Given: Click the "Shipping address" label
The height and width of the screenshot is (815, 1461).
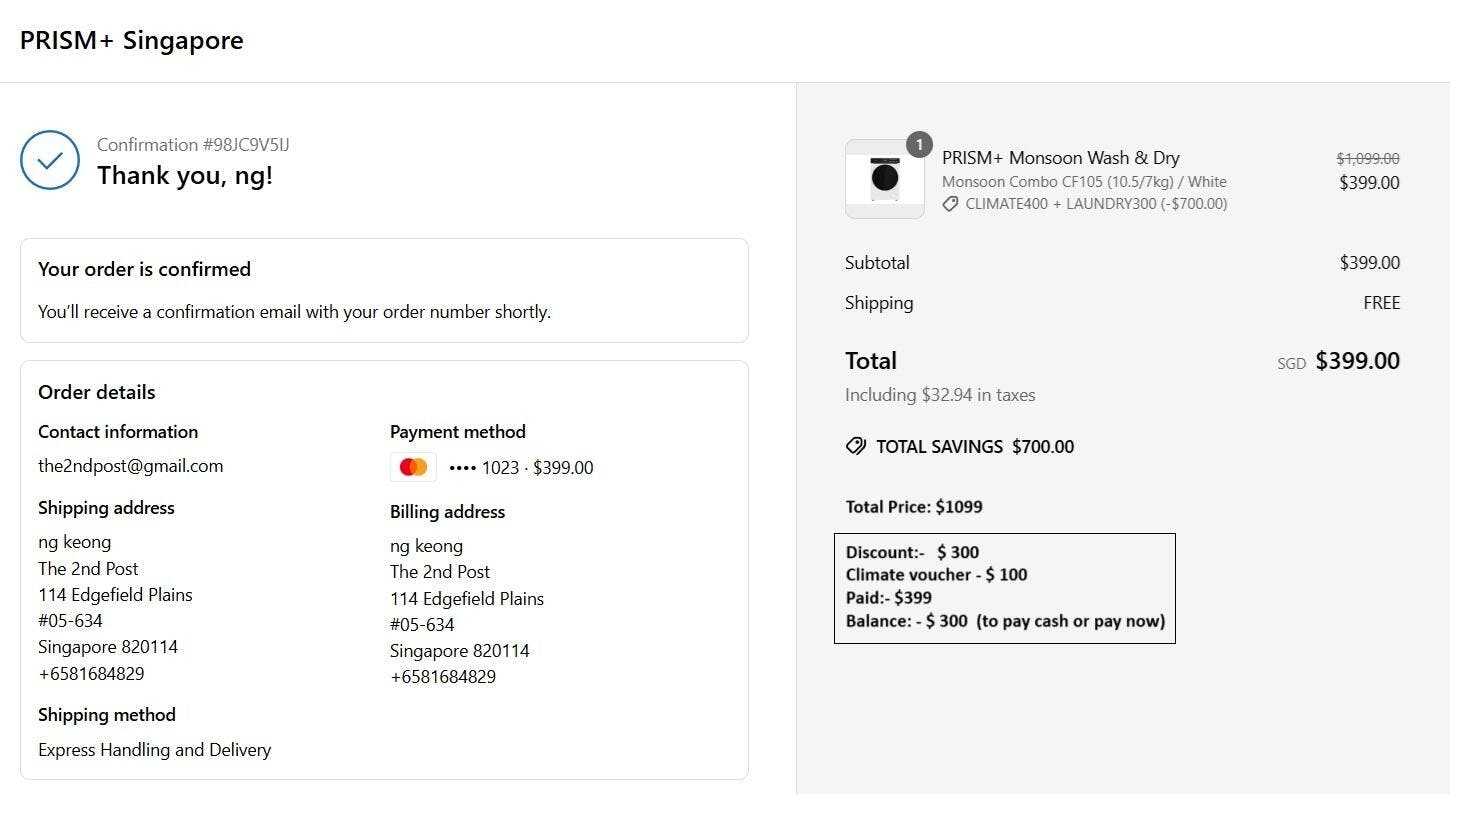Looking at the screenshot, I should pos(106,508).
